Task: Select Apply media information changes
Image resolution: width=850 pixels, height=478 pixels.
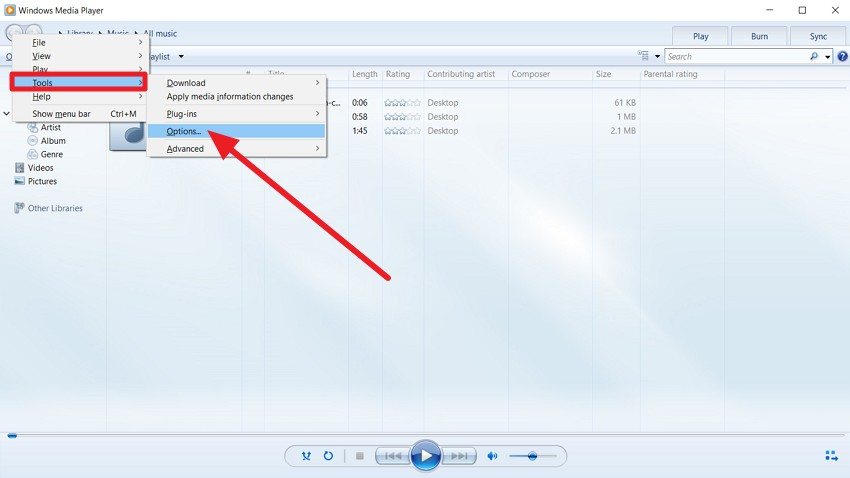Action: [x=237, y=96]
